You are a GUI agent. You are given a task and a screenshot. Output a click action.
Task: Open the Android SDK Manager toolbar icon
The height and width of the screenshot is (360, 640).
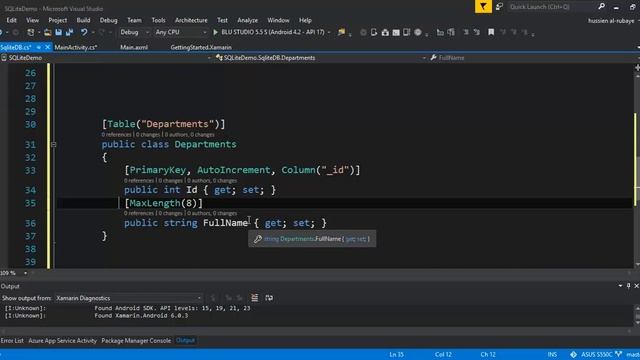pyautogui.click(x=385, y=32)
